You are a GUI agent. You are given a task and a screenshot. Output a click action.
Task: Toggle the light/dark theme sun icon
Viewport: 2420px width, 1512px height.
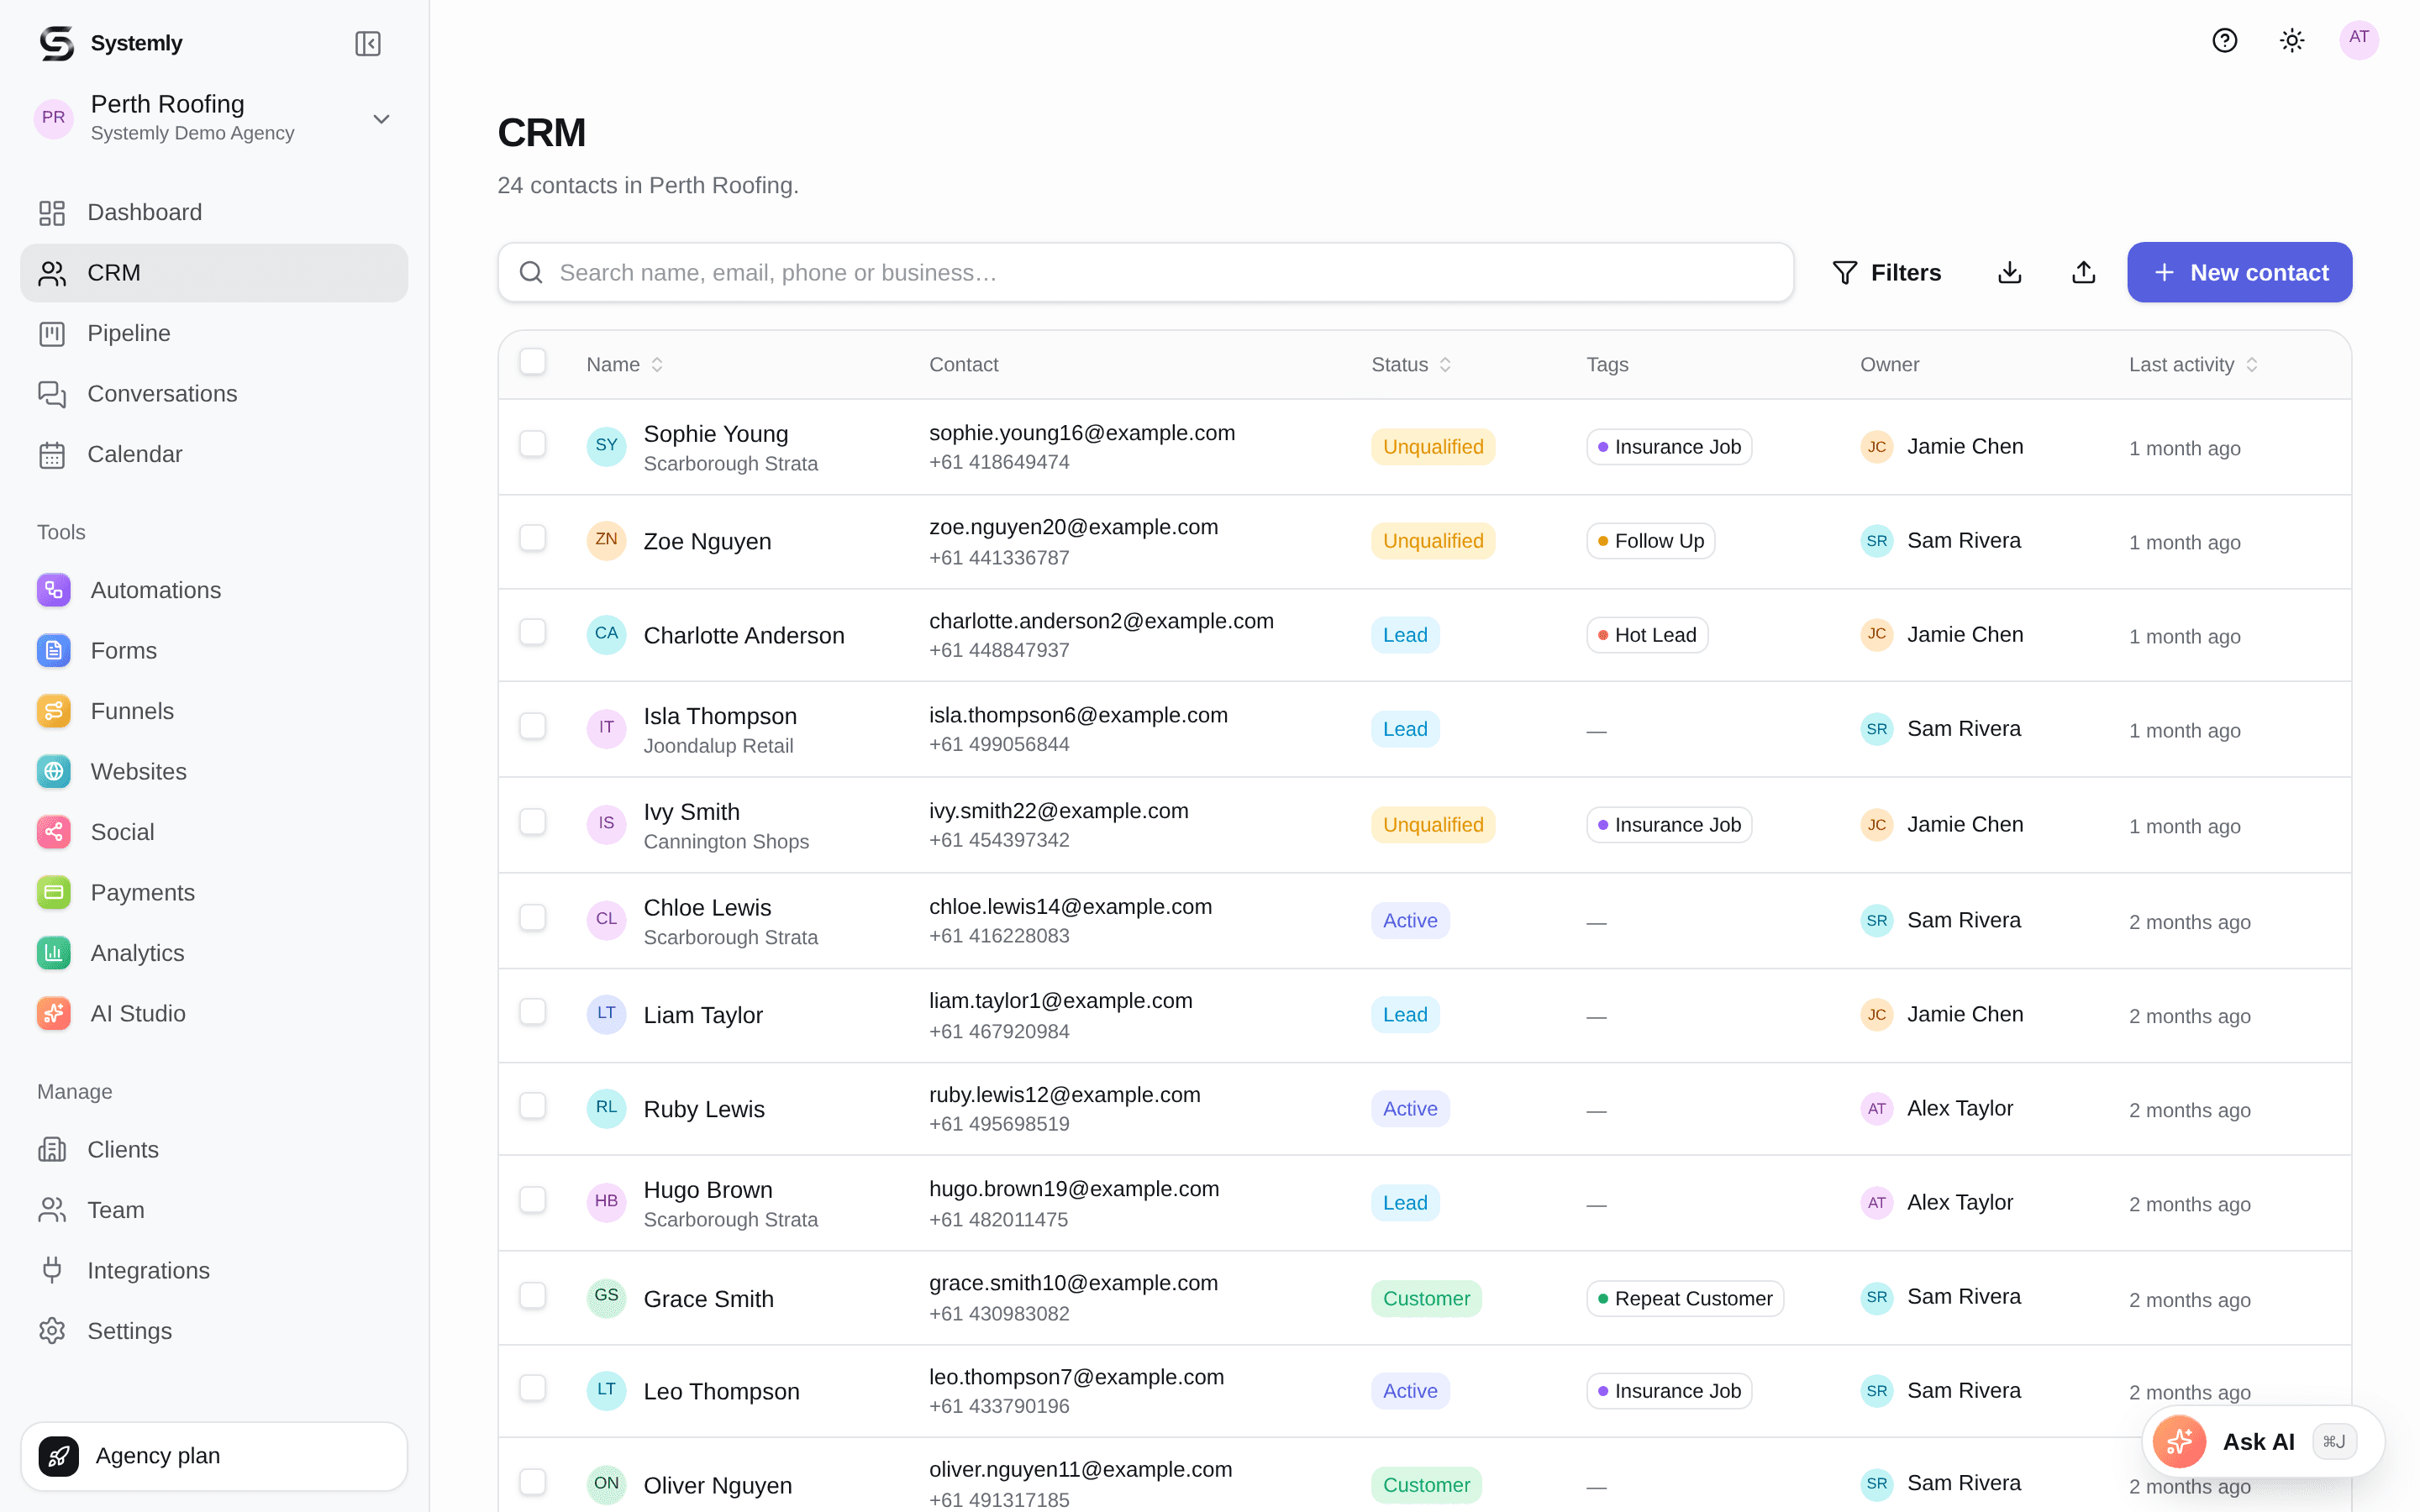tap(2292, 40)
